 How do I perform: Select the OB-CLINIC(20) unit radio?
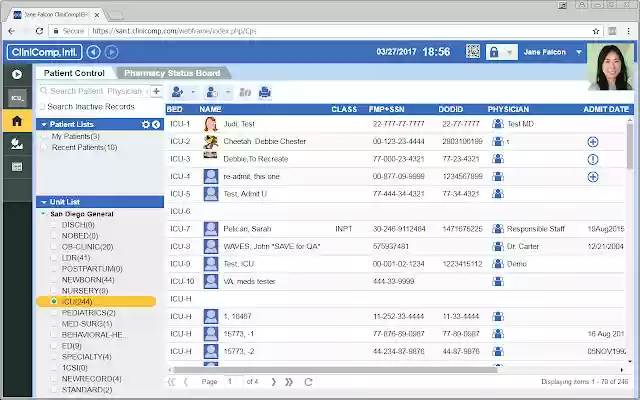click(54, 247)
